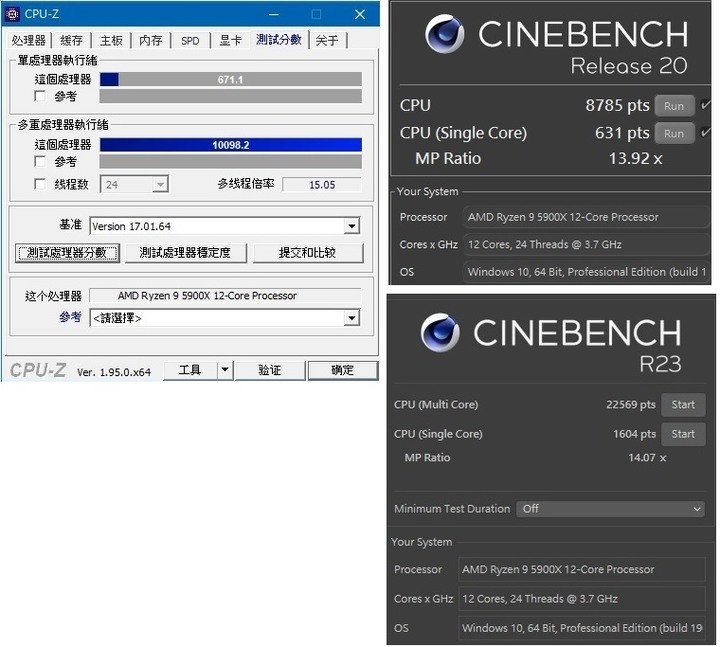This screenshot has width=720, height=647.
Task: Start the R23 CPU (Single Core) test
Action: pos(683,434)
